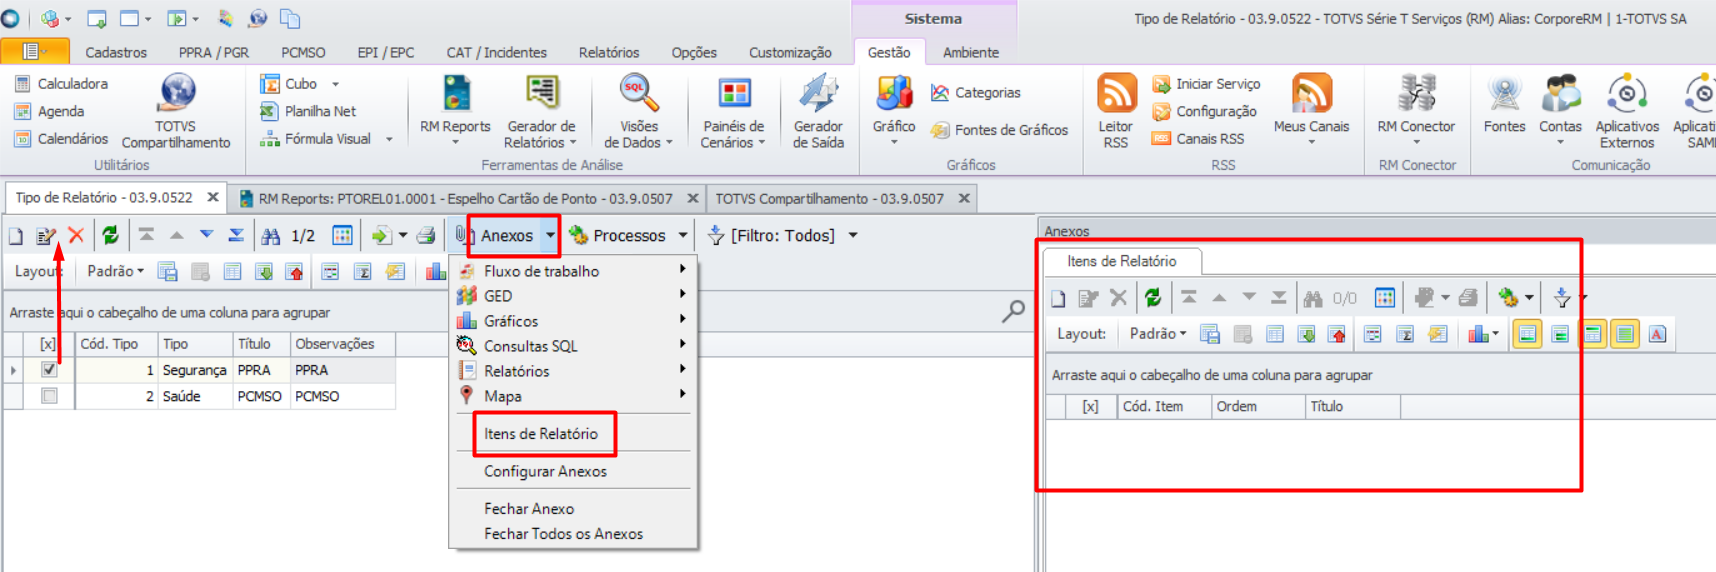Check the Saúde row checkbox
1716x572 pixels.
pyautogui.click(x=49, y=396)
